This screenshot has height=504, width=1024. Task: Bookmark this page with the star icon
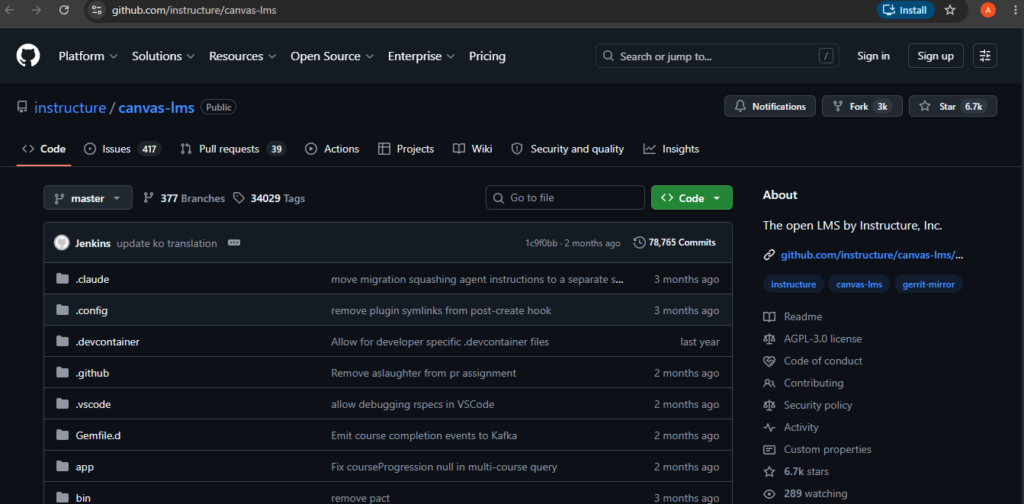pyautogui.click(x=950, y=10)
